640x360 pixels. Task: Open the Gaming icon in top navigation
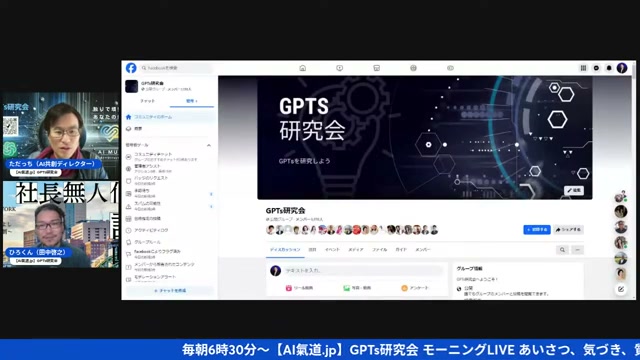click(x=450, y=68)
